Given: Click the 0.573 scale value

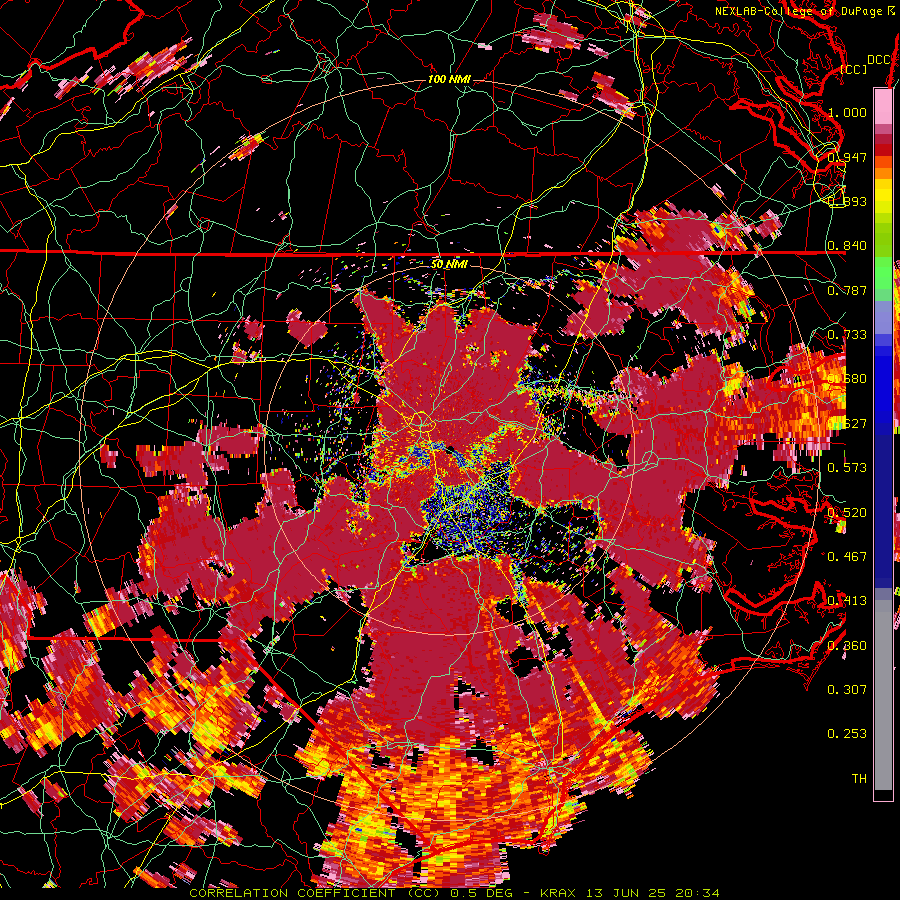Looking at the screenshot, I should pyautogui.click(x=847, y=468).
